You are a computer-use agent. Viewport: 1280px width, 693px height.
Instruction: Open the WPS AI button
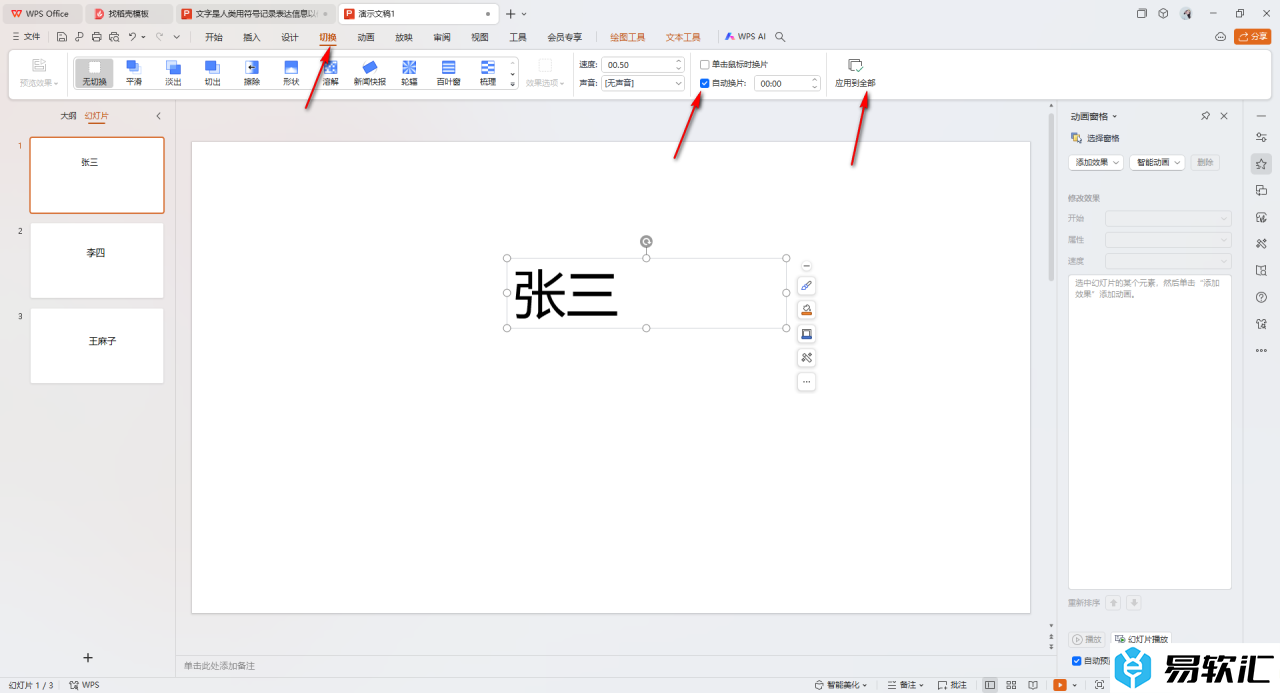click(744, 37)
